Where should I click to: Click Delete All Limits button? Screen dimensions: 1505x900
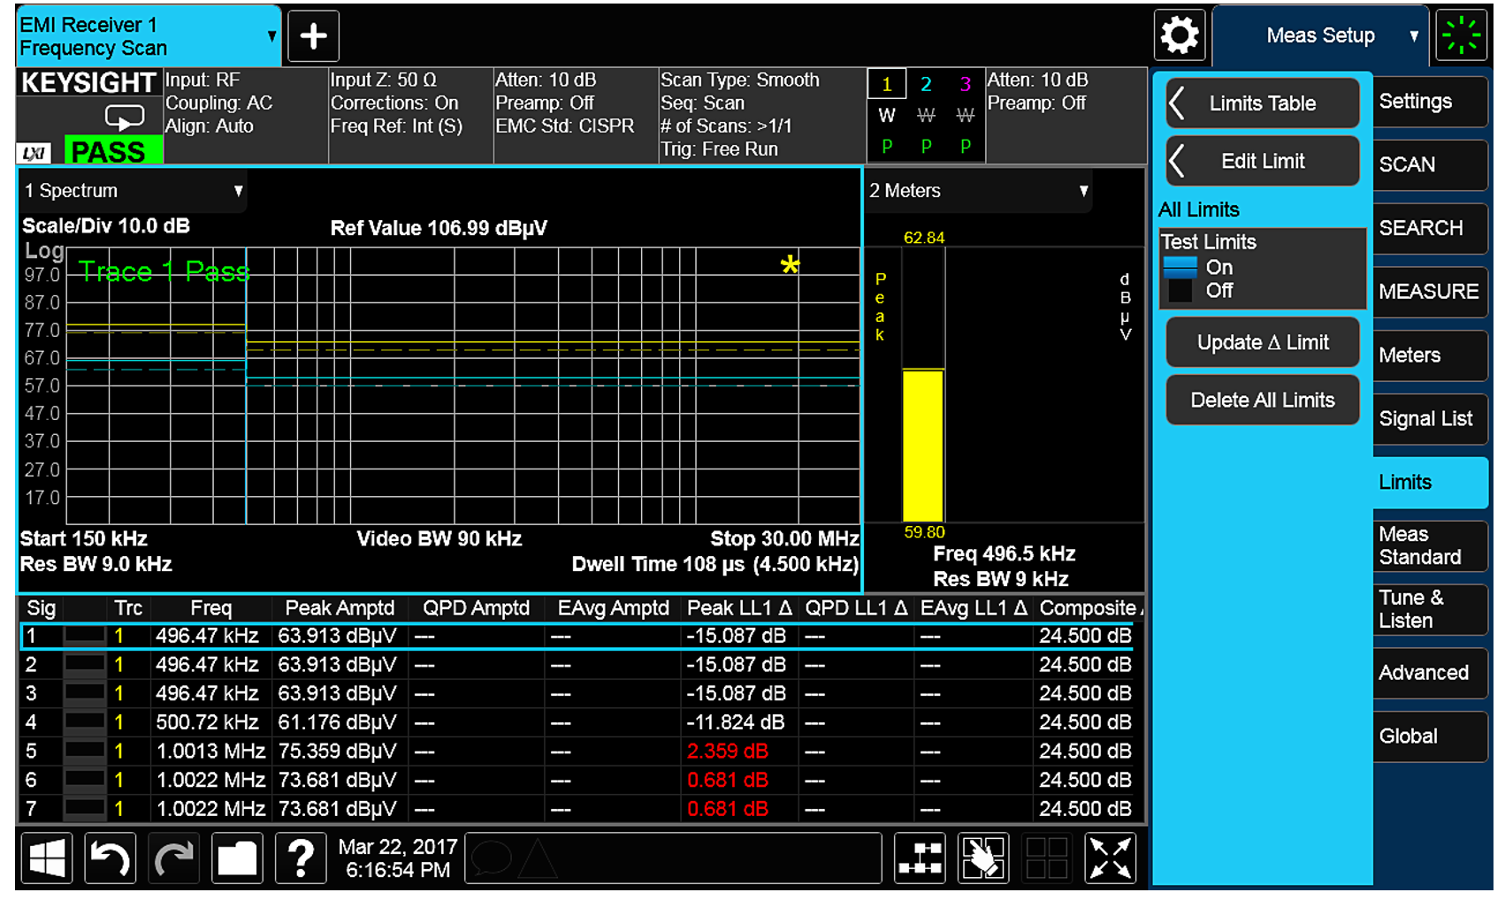(1262, 400)
